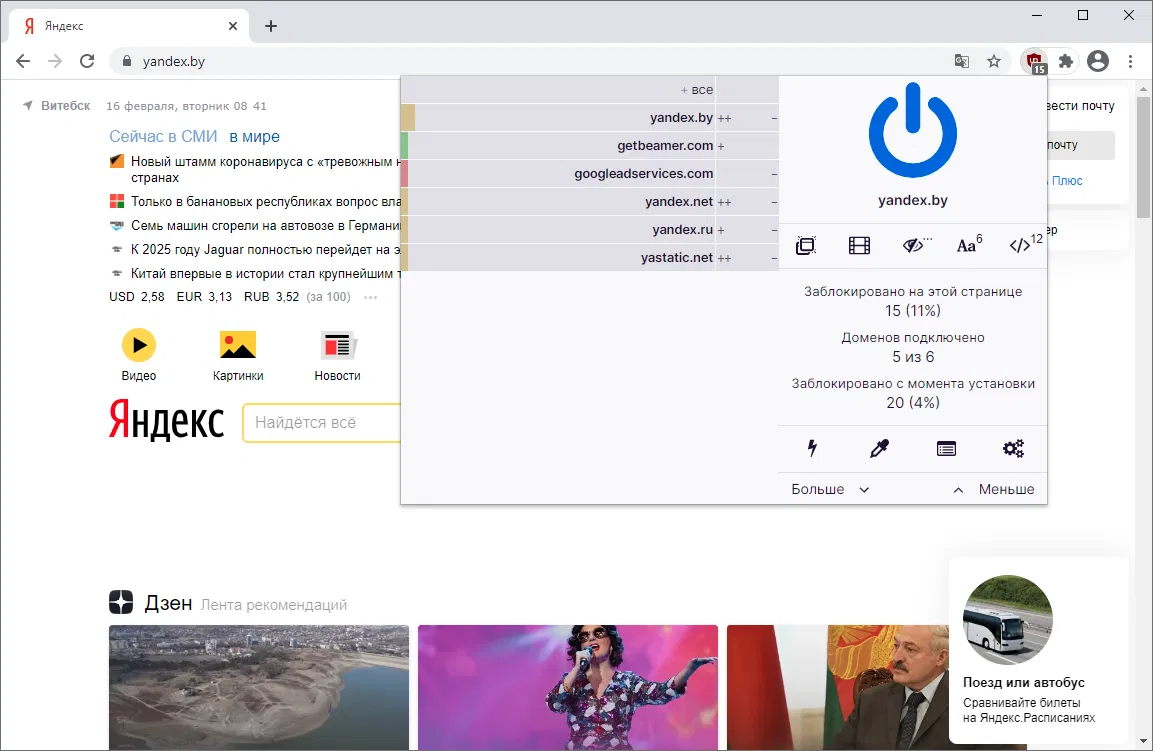
Task: Click getbeamer.com green rule cell
Action: pyautogui.click(x=404, y=146)
